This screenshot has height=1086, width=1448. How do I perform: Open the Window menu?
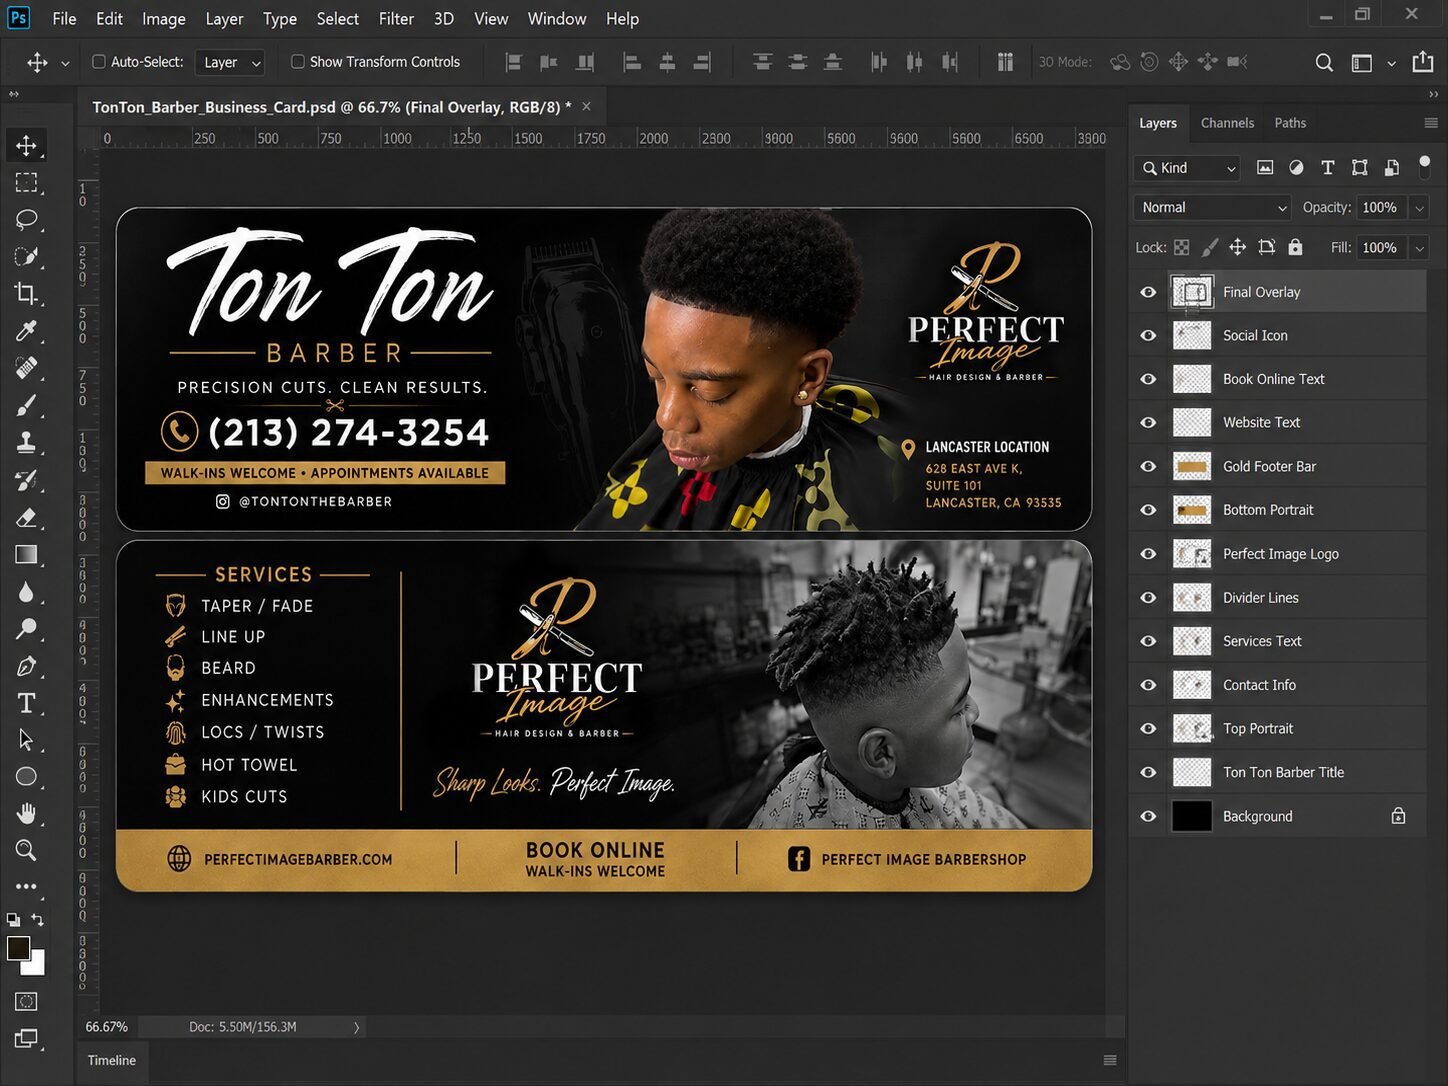(x=557, y=19)
